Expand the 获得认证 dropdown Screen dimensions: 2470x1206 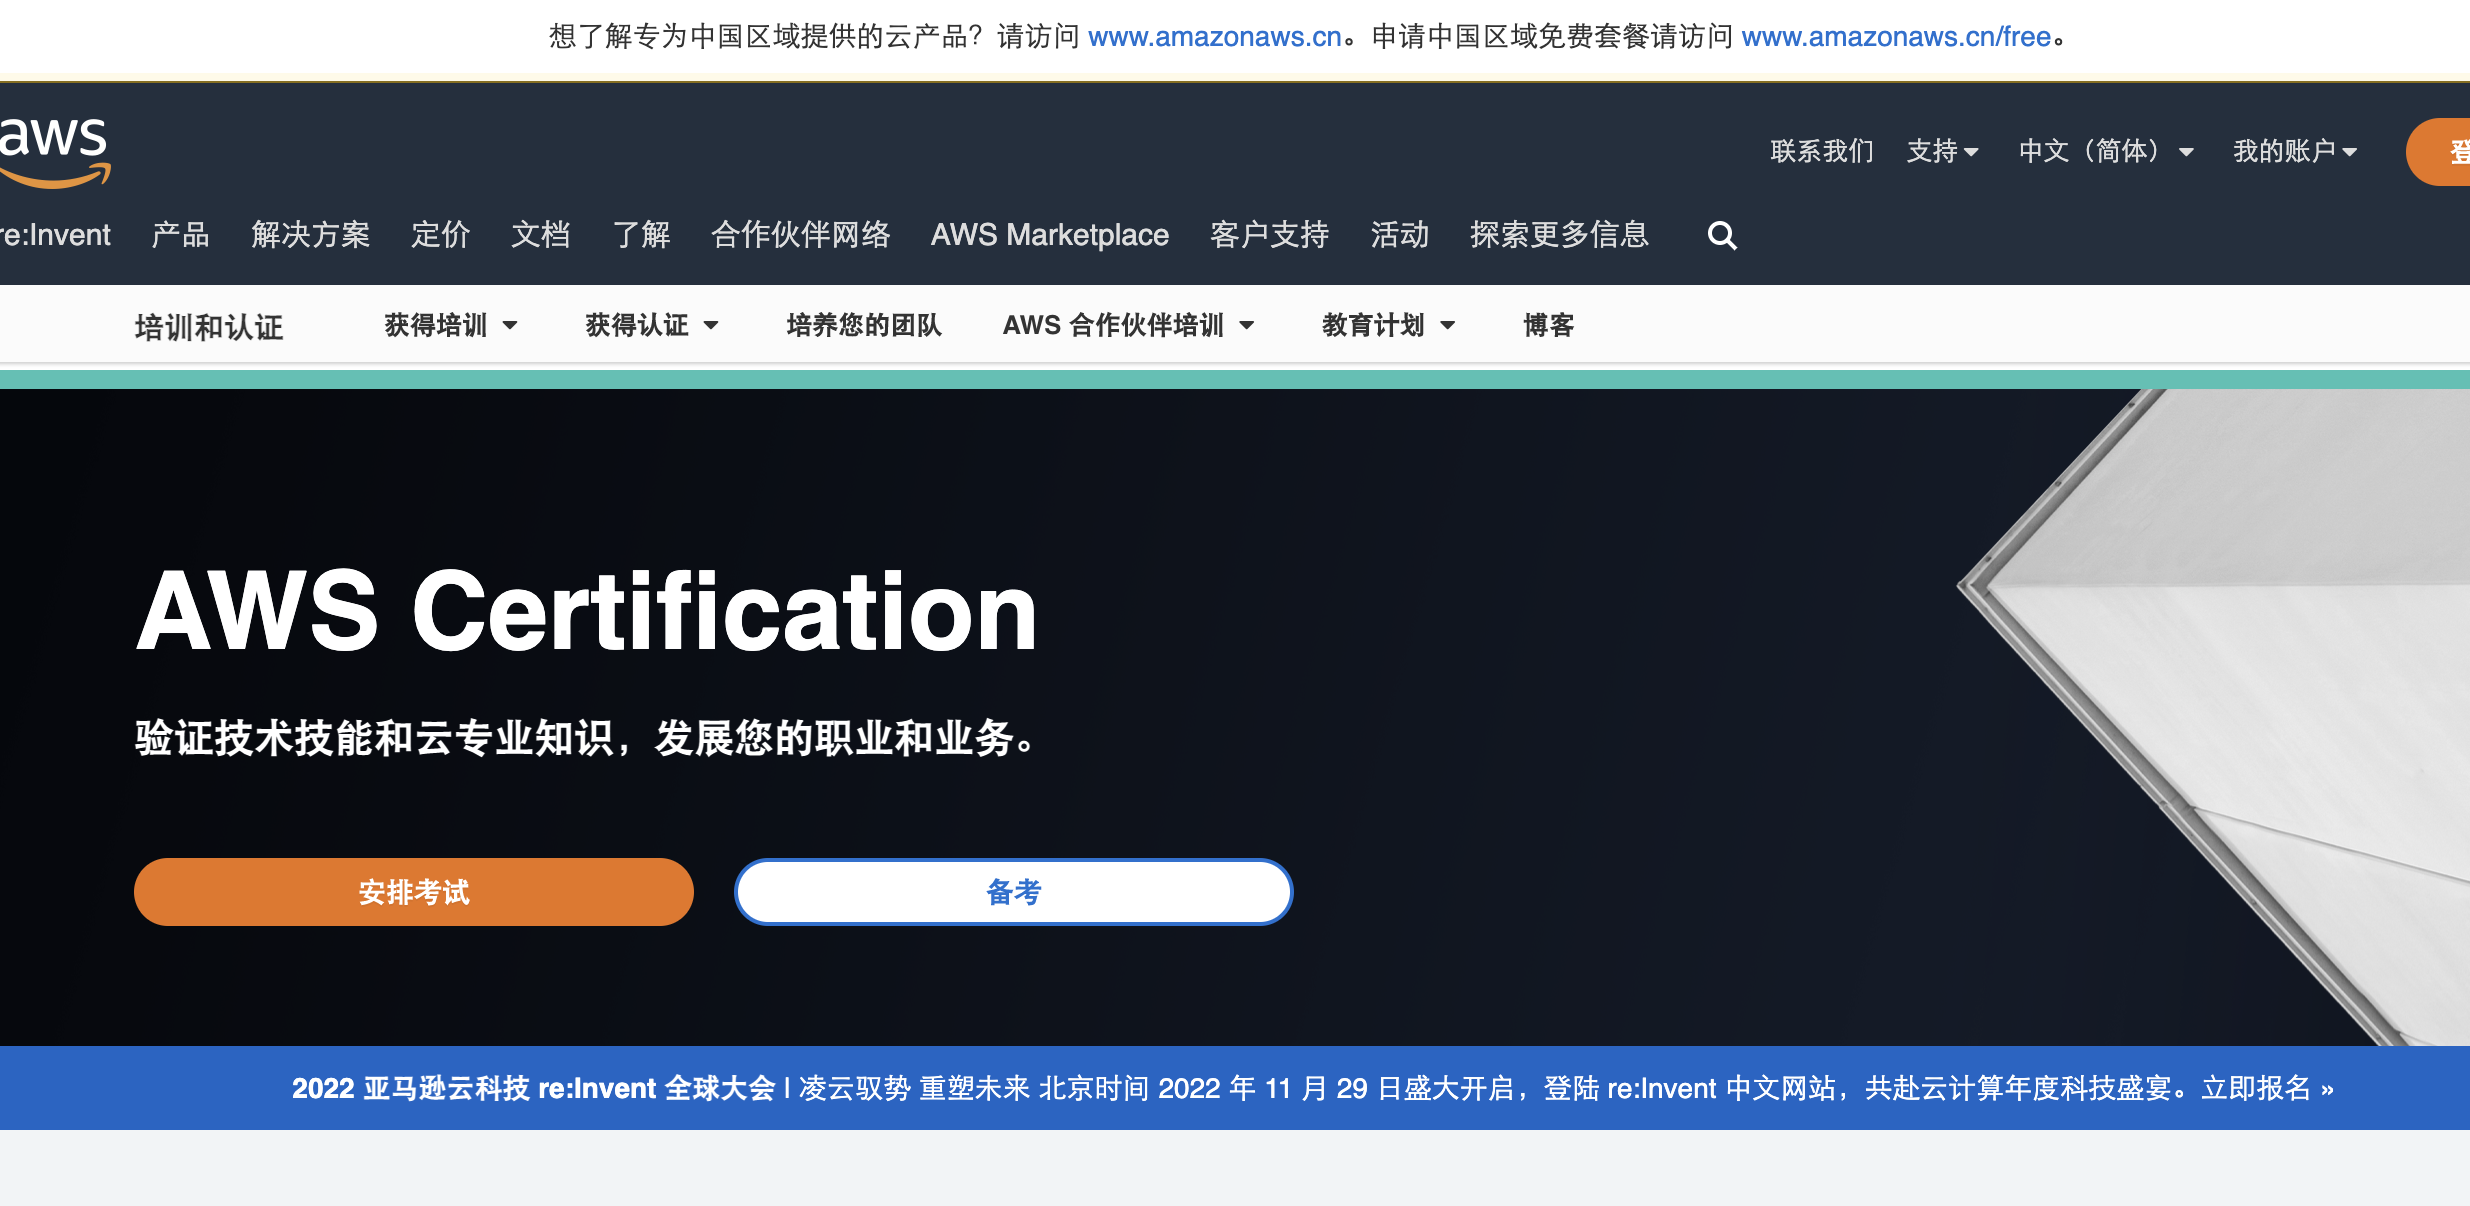click(652, 325)
